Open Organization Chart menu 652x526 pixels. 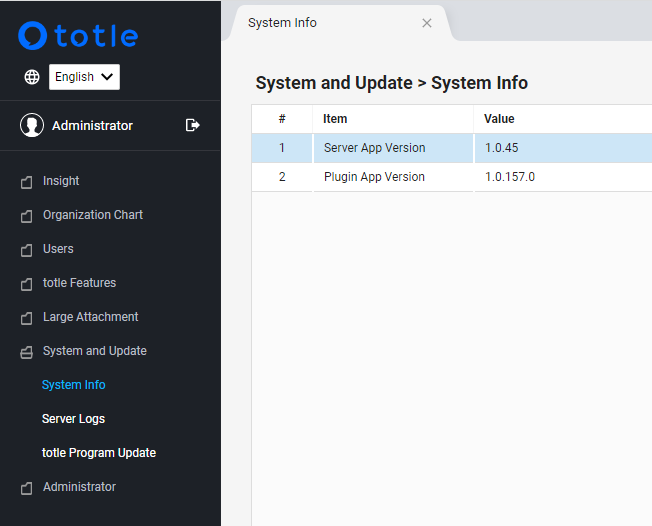coord(93,215)
